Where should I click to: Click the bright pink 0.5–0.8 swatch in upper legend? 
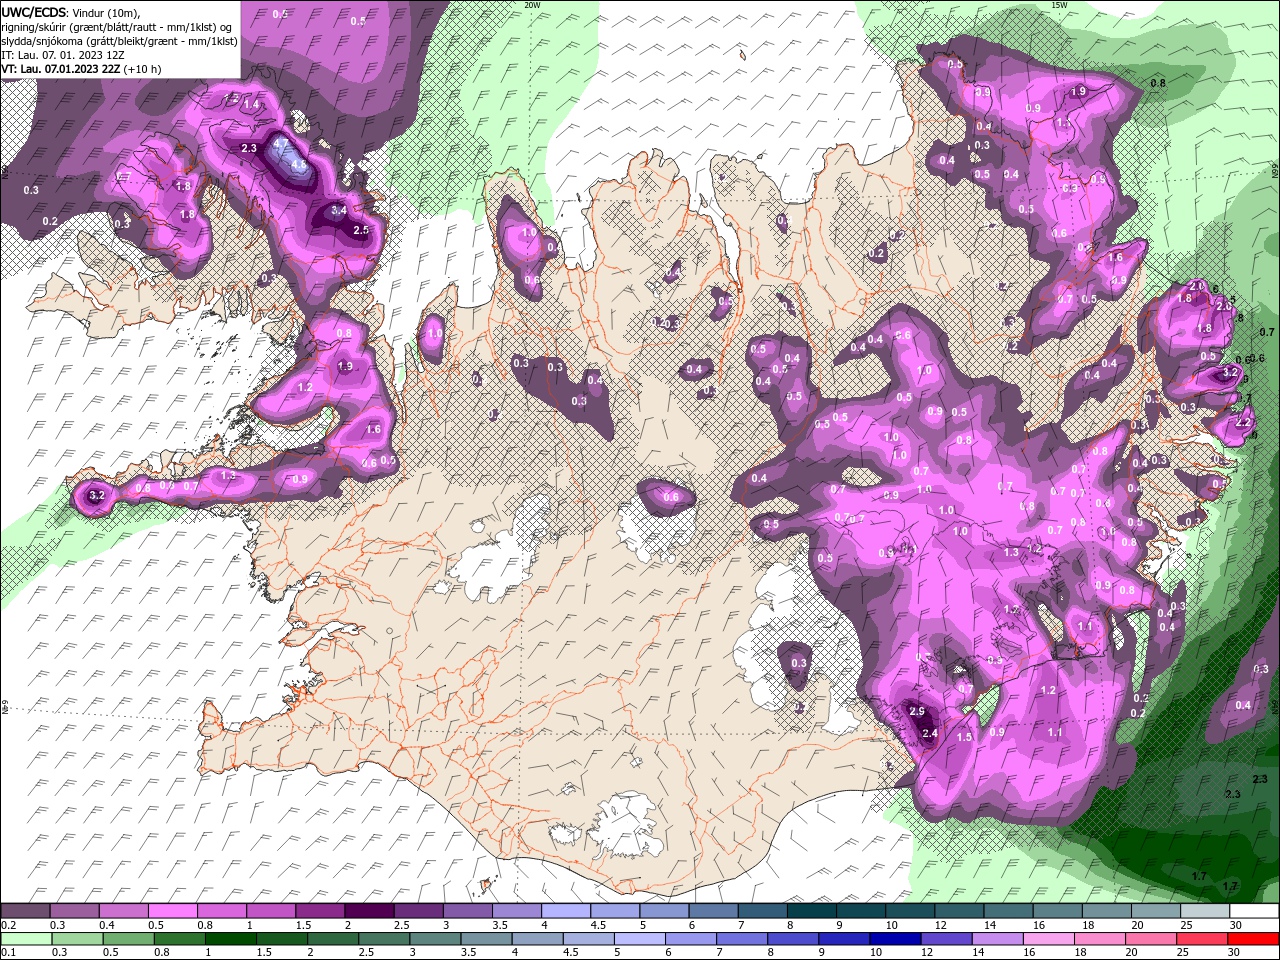(173, 911)
